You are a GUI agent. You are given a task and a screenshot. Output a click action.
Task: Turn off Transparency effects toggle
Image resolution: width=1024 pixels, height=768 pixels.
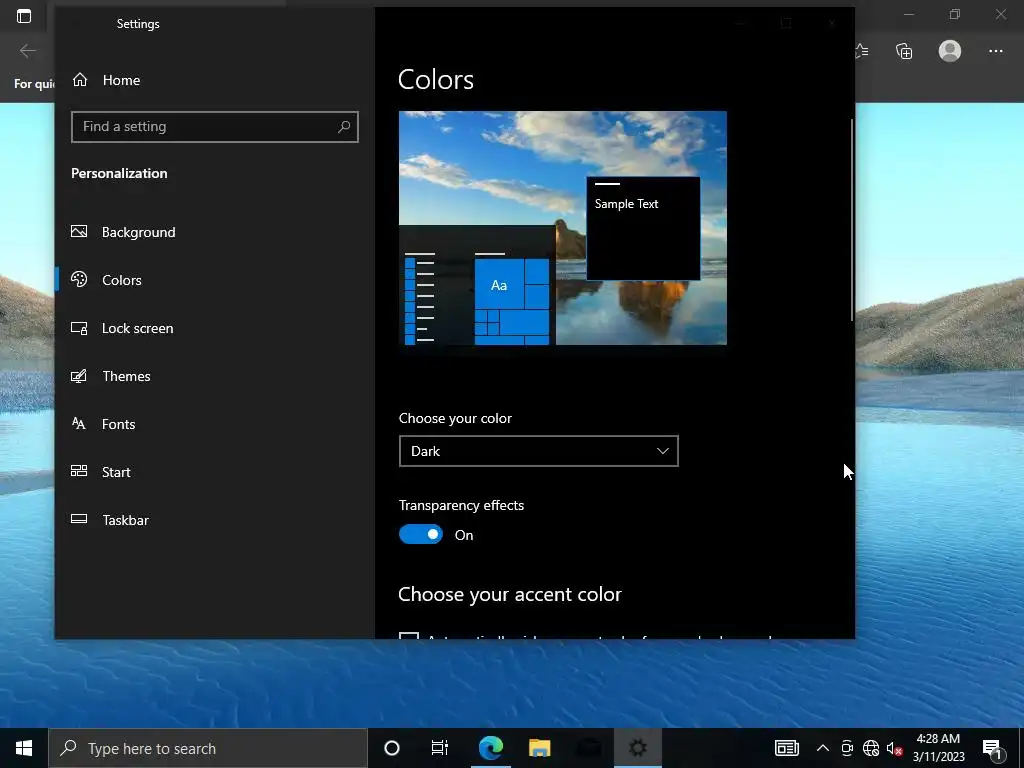click(421, 535)
